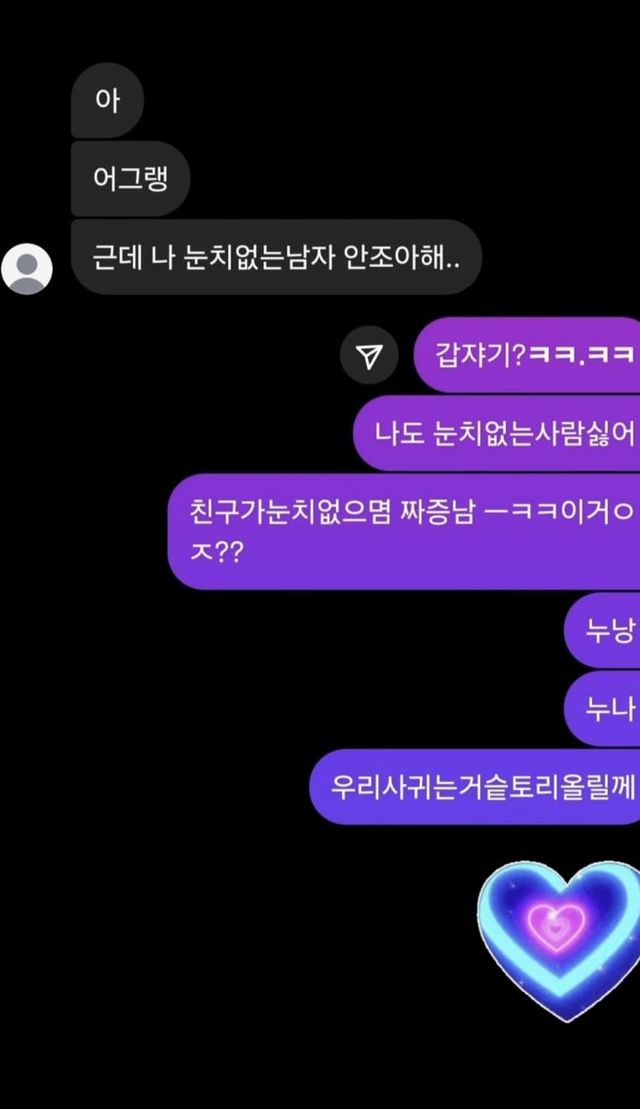640x1109 pixels.
Task: Tap the sent bubble '누낭'
Action: (602, 630)
